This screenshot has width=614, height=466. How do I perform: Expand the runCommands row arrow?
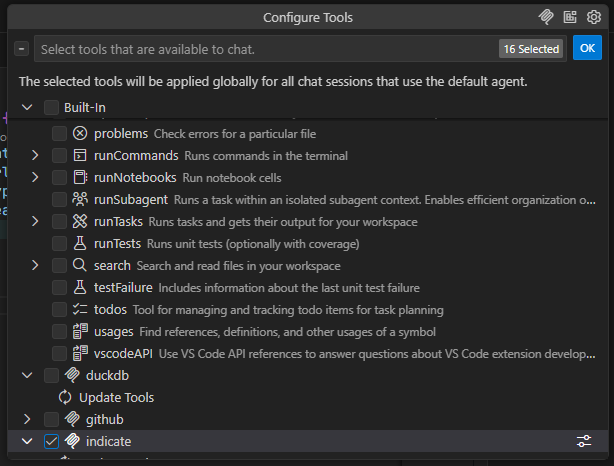coord(35,155)
